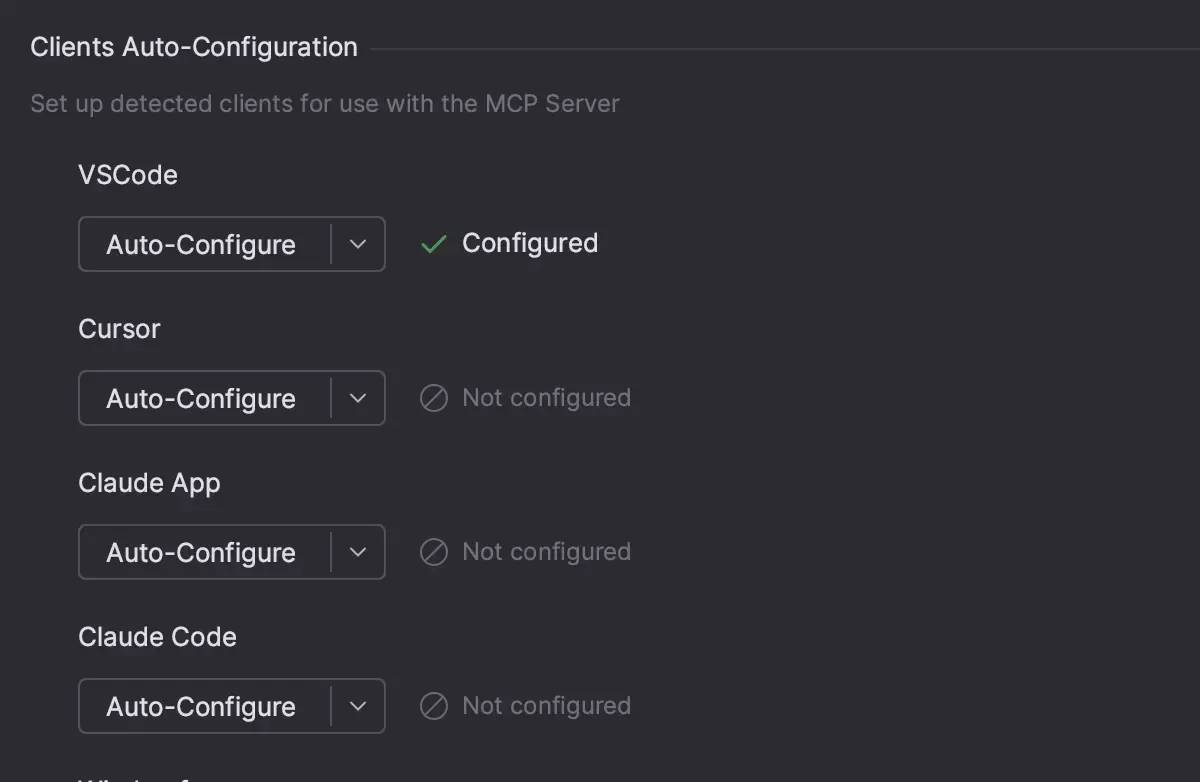Click the slashed circle icon in the Cursor row

point(433,397)
